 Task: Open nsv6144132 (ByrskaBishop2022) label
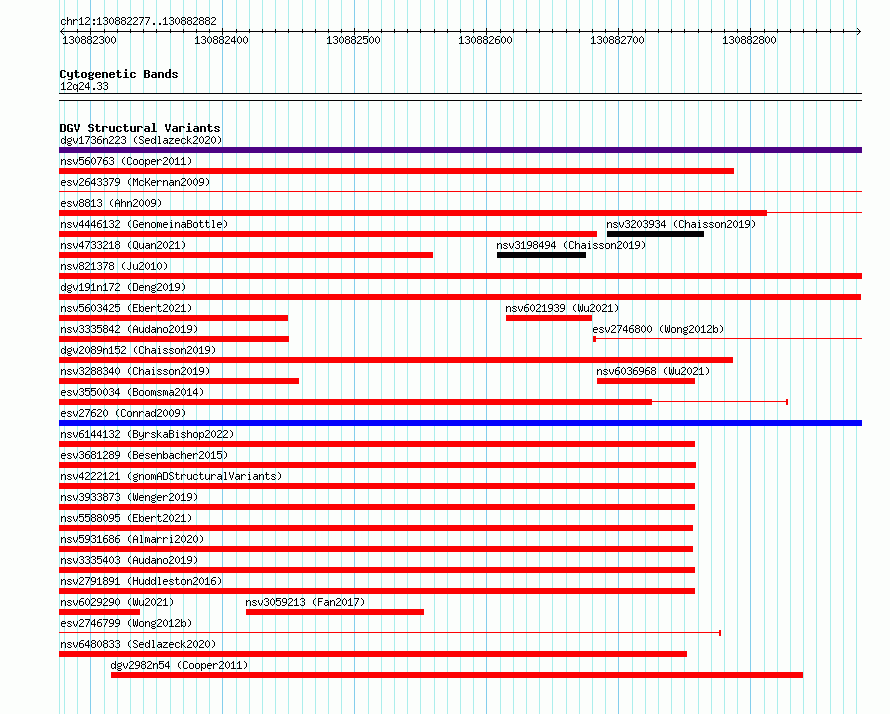pyautogui.click(x=147, y=434)
